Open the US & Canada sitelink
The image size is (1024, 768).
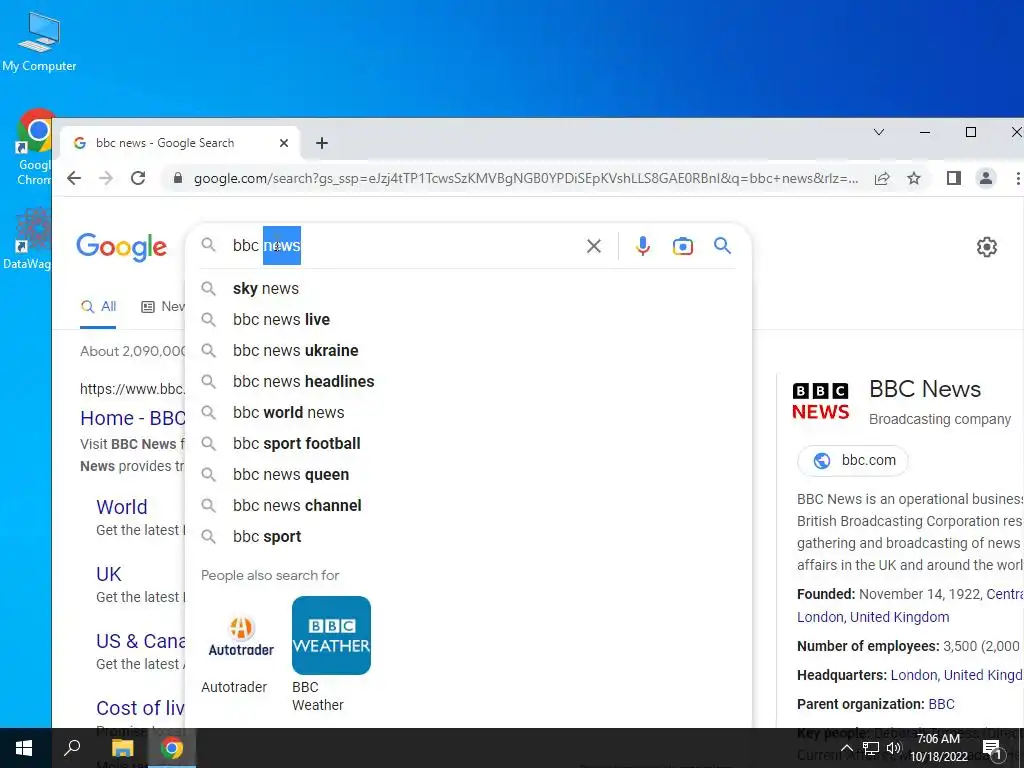(x=140, y=641)
